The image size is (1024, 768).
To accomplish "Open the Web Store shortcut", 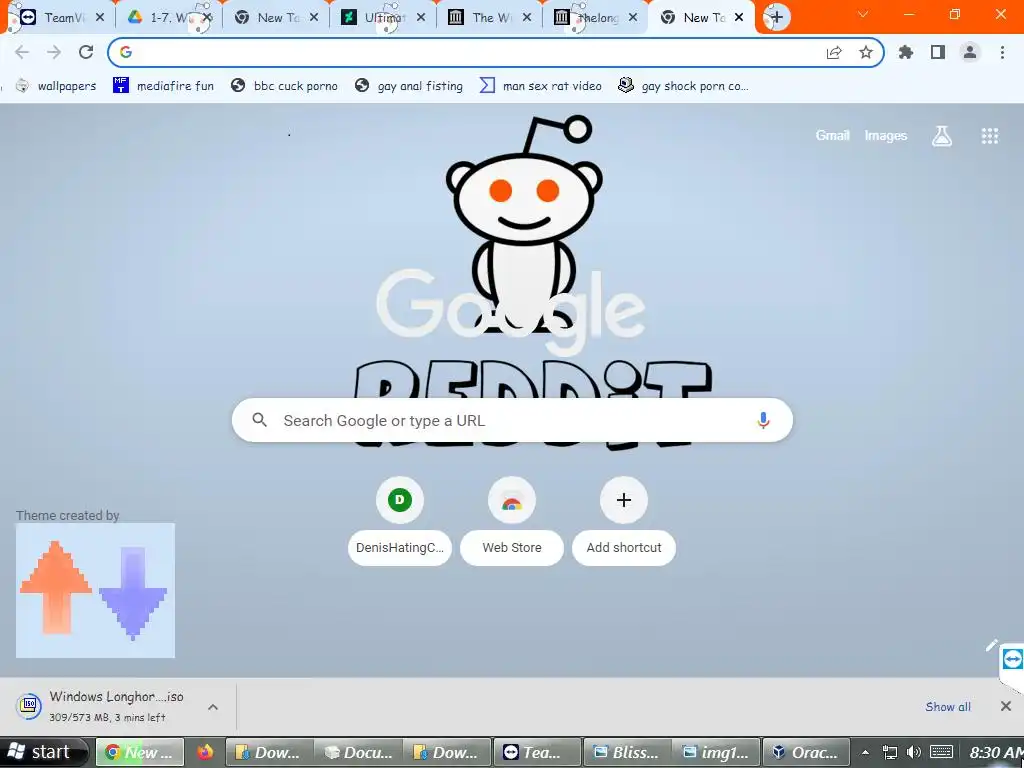I will 512,521.
